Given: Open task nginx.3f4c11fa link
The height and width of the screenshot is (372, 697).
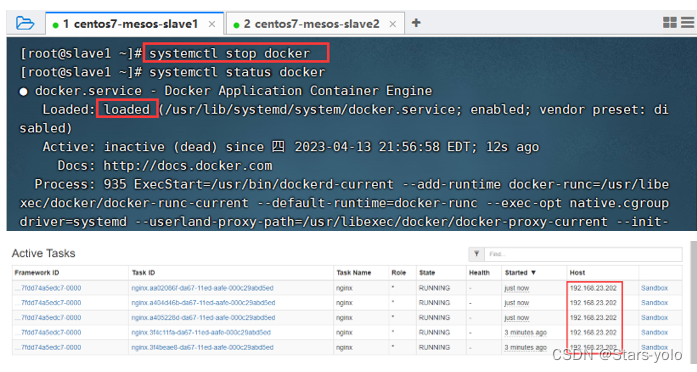Looking at the screenshot, I should (x=201, y=332).
